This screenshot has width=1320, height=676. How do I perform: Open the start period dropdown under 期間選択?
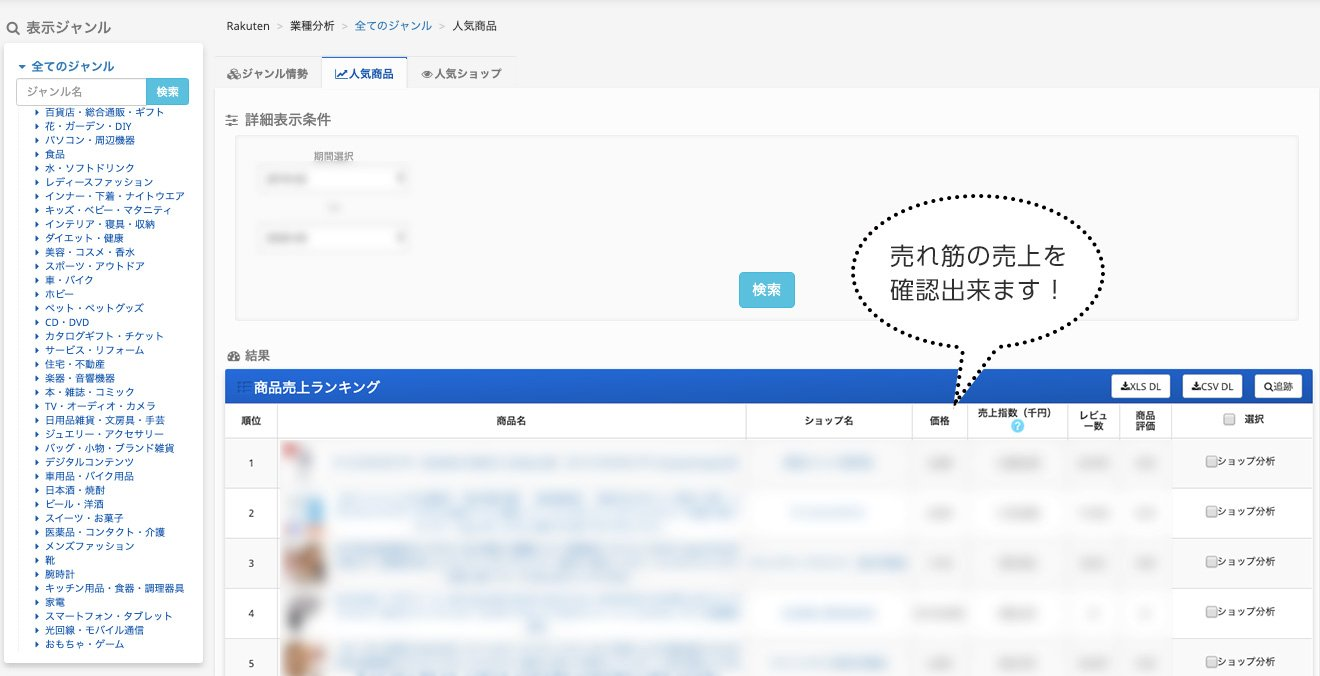[x=333, y=179]
